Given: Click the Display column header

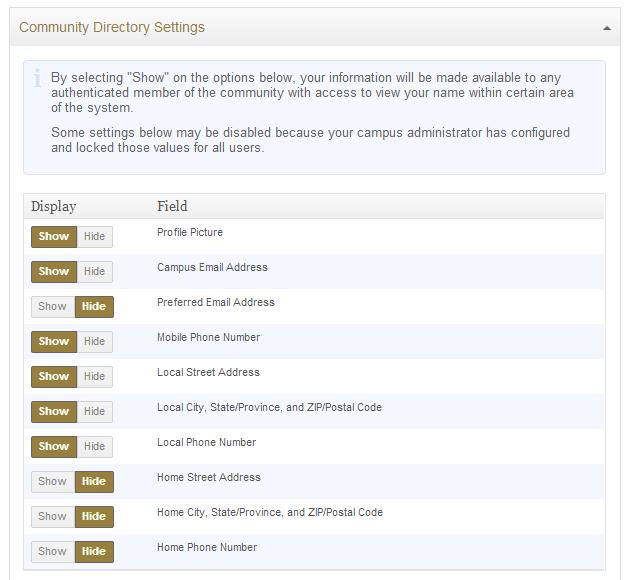Looking at the screenshot, I should (54, 207).
